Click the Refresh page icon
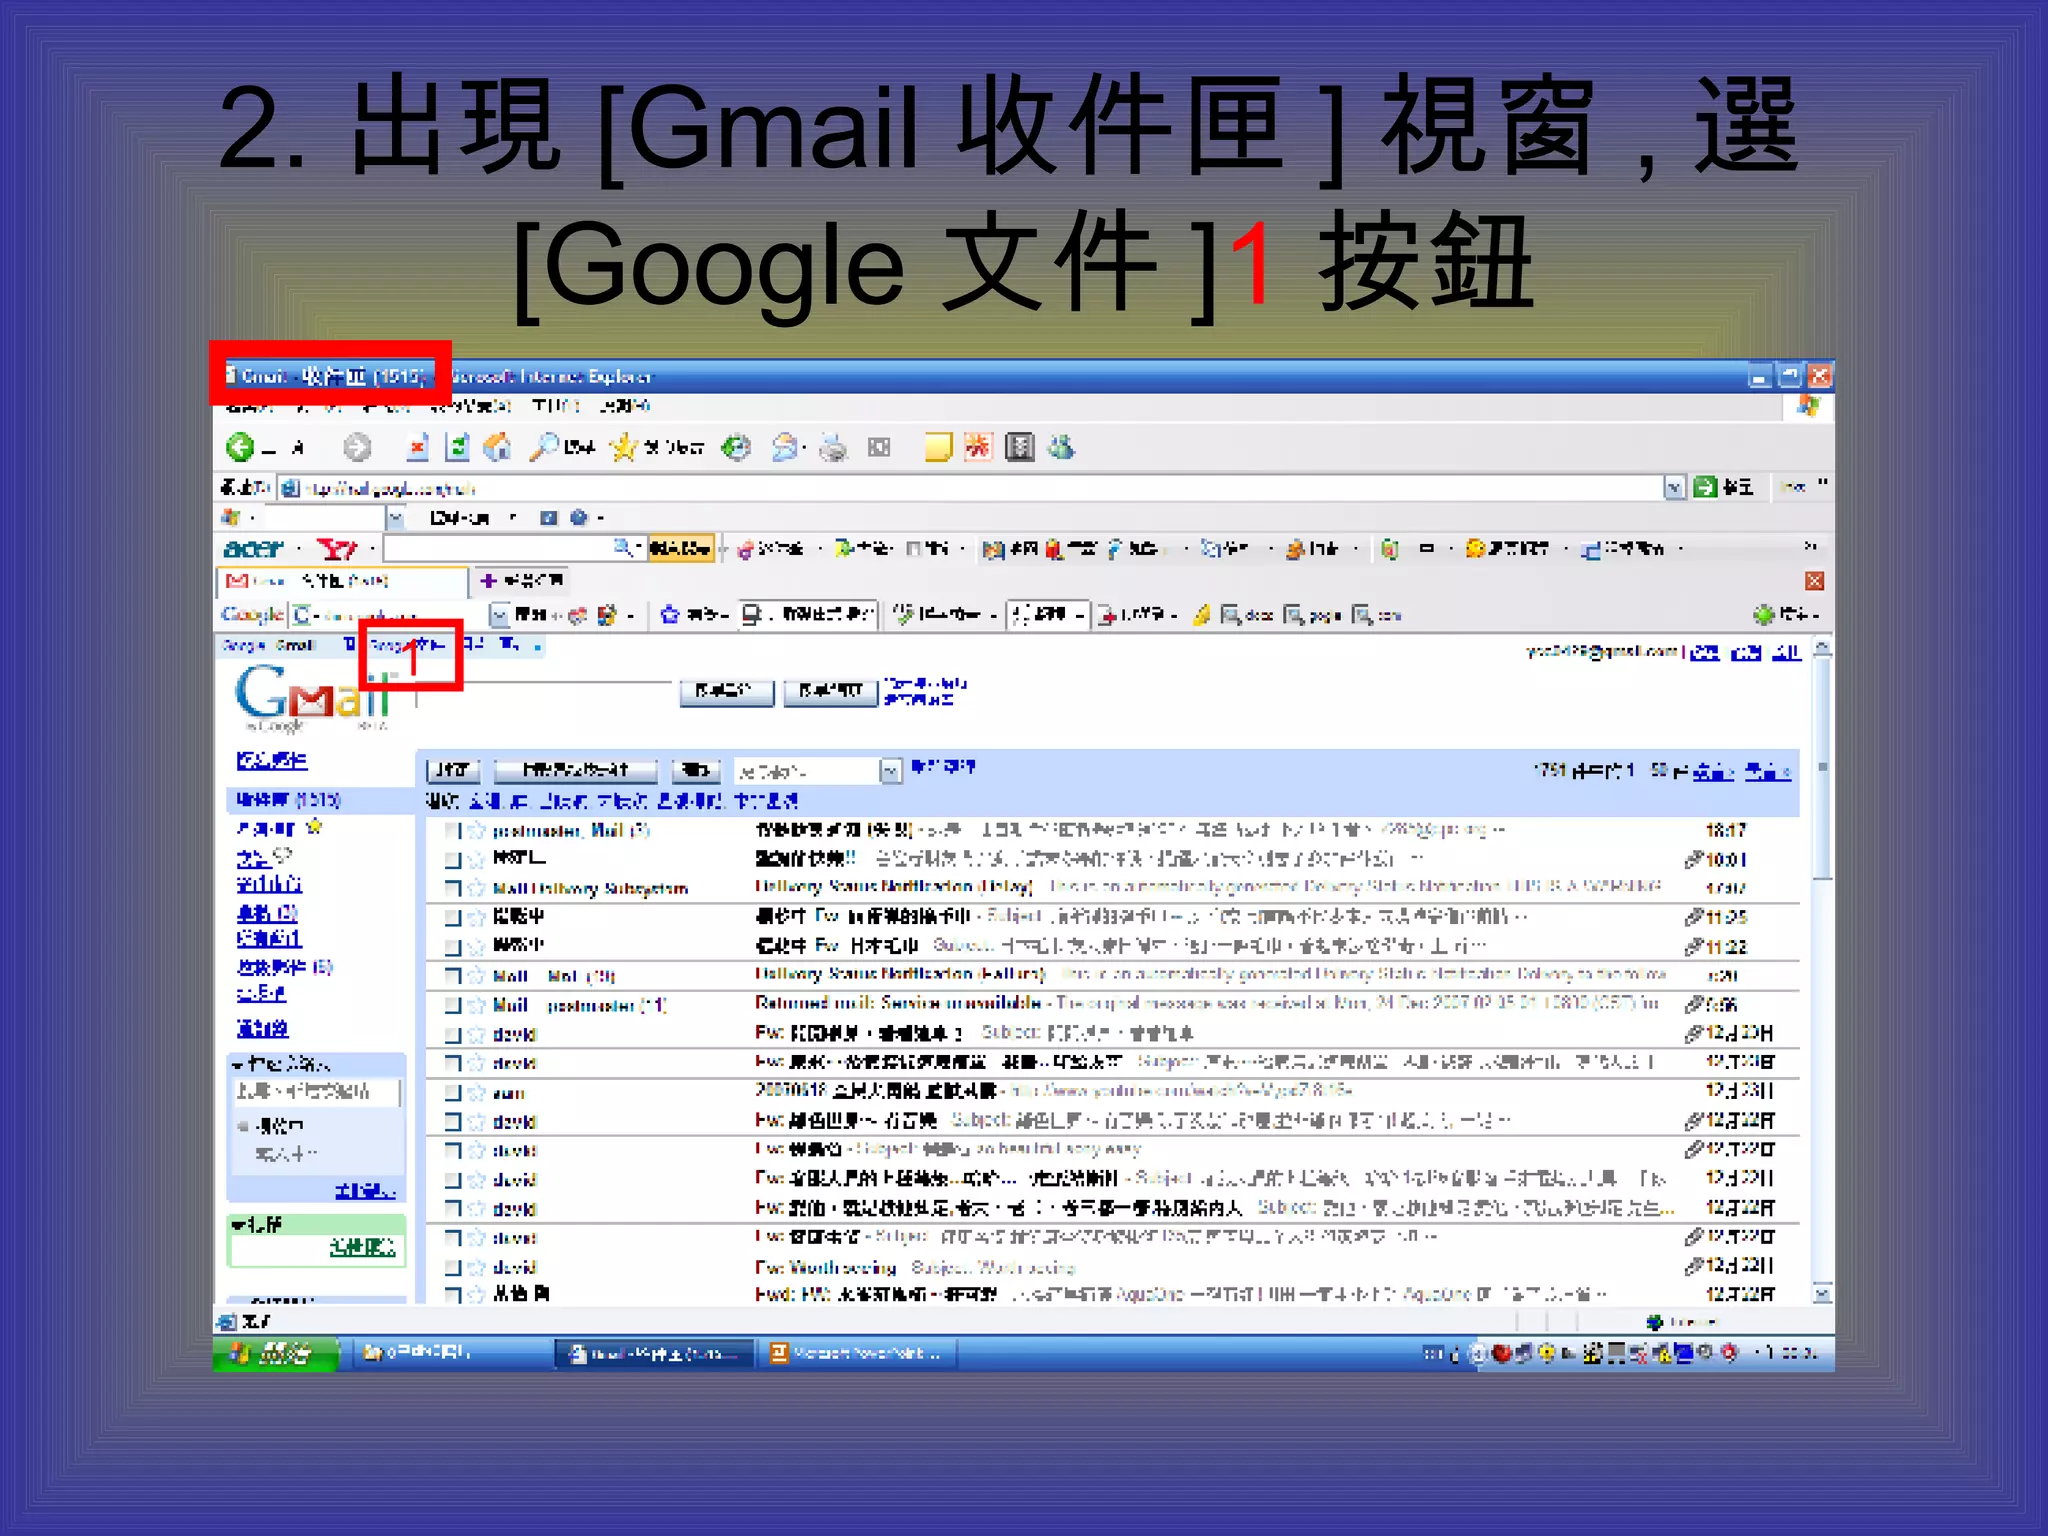This screenshot has width=2048, height=1536. pos(457,447)
